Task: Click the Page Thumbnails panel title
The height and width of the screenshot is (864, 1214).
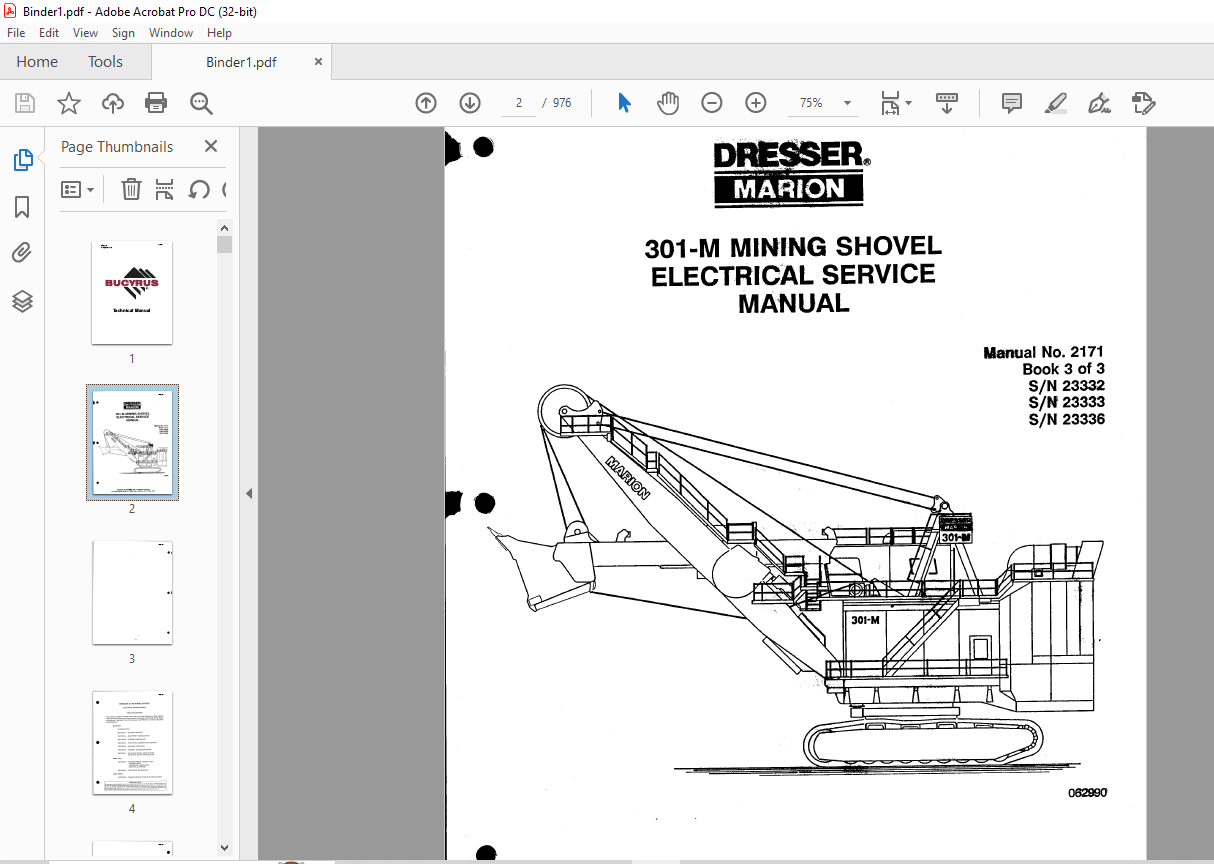Action: coord(117,146)
